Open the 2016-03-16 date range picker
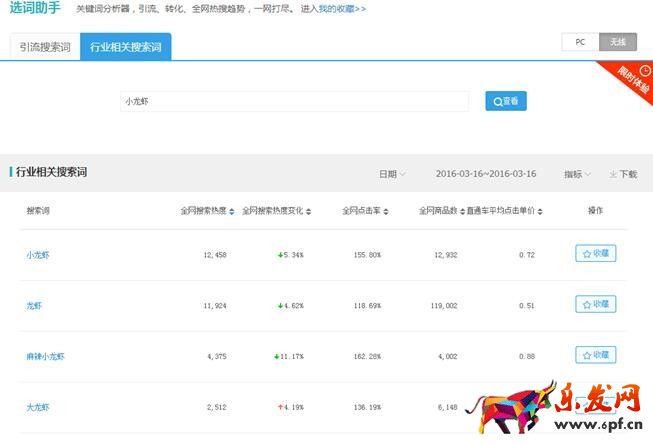Viewport: 653px width, 445px height. tap(486, 174)
